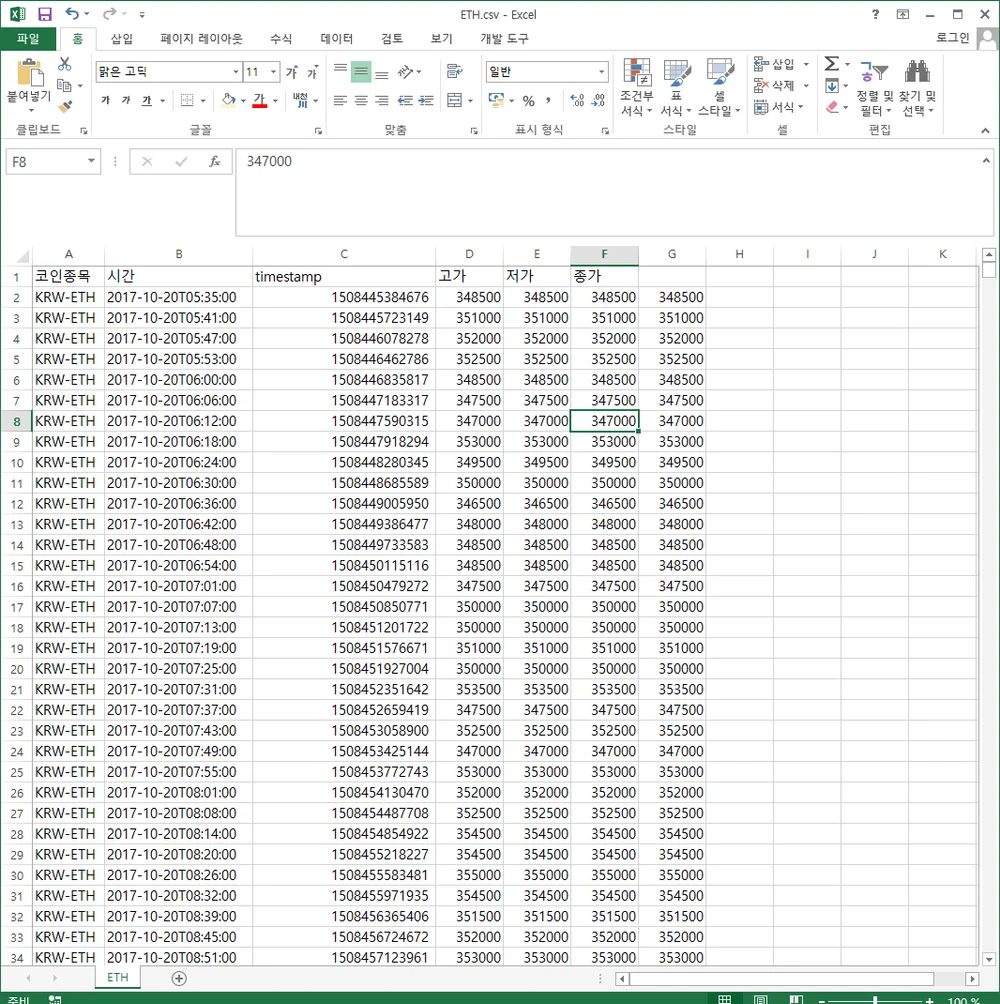This screenshot has height=1004, width=1000.
Task: Apply percent style number format
Action: pos(528,101)
